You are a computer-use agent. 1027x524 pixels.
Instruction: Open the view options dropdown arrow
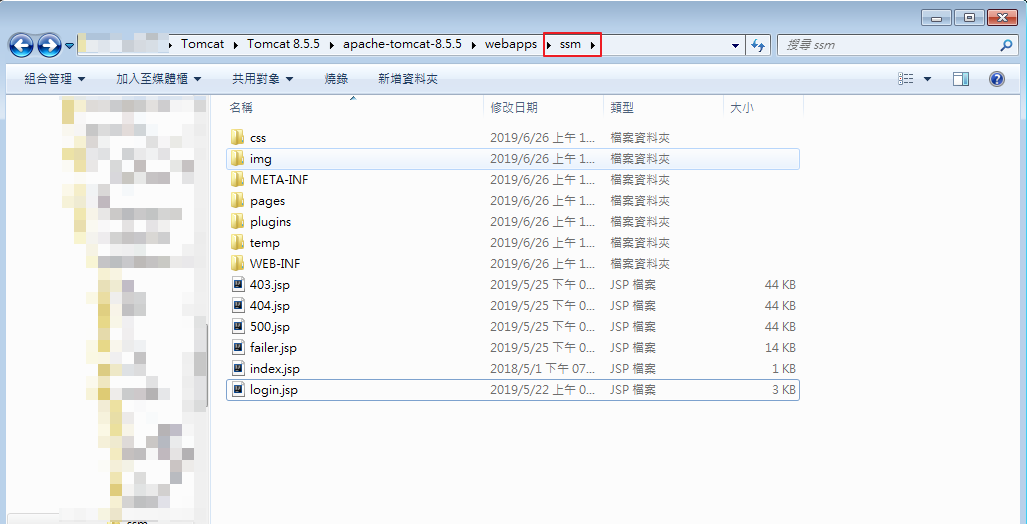point(927,79)
